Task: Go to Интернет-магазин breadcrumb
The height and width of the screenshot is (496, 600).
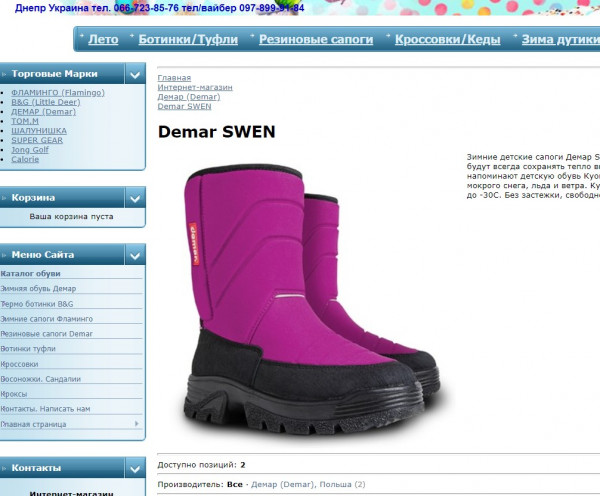Action: click(195, 87)
